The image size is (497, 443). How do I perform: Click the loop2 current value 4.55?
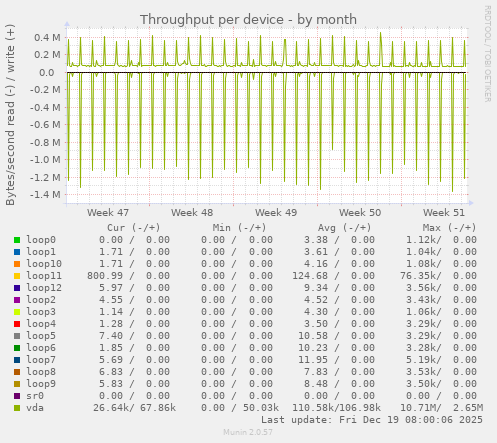(x=111, y=300)
